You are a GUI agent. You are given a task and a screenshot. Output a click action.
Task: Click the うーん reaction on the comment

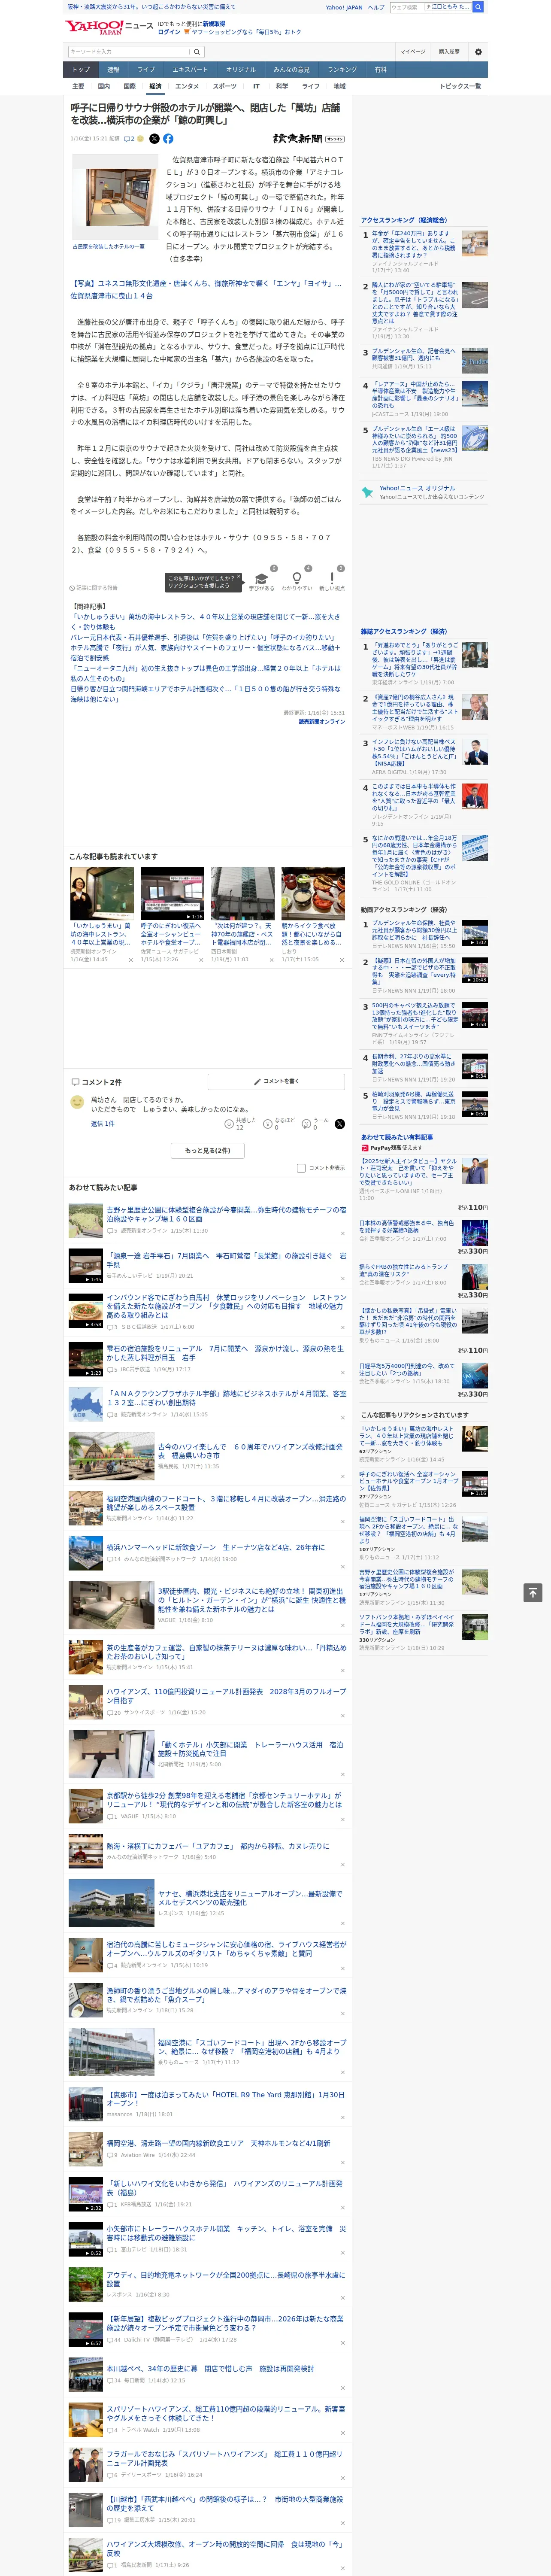pyautogui.click(x=307, y=1124)
